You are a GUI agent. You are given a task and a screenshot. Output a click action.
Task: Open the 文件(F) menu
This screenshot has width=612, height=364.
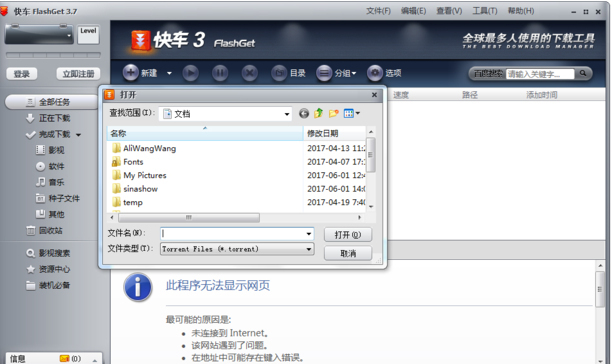click(x=378, y=11)
